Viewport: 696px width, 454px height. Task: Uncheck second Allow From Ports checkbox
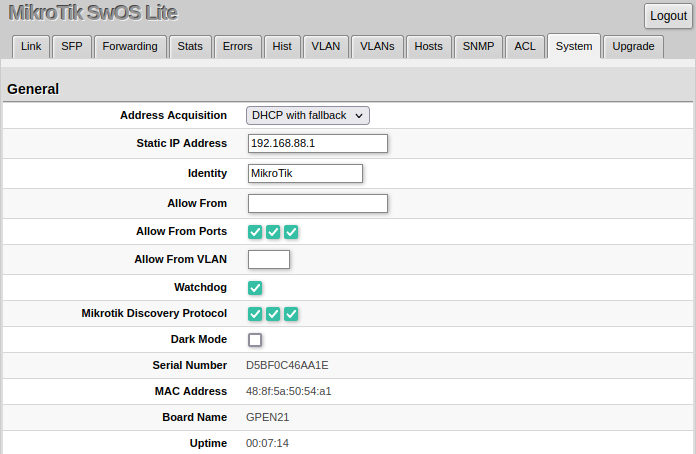pos(273,232)
